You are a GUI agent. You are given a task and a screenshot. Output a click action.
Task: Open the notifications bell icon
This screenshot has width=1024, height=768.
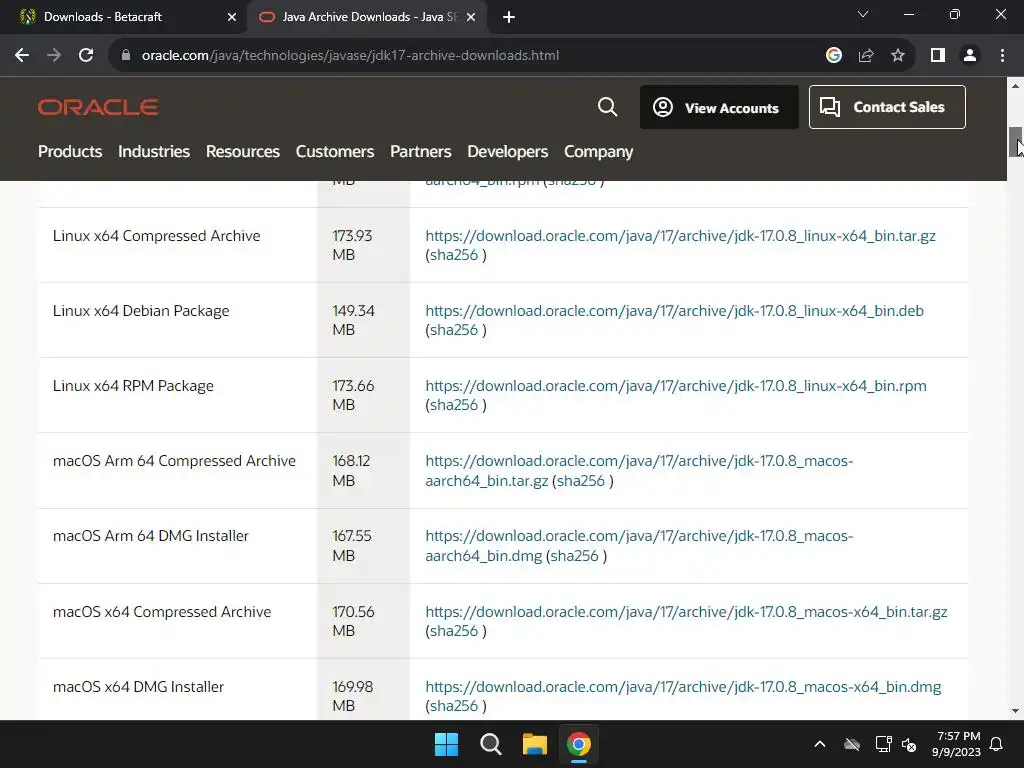click(997, 744)
